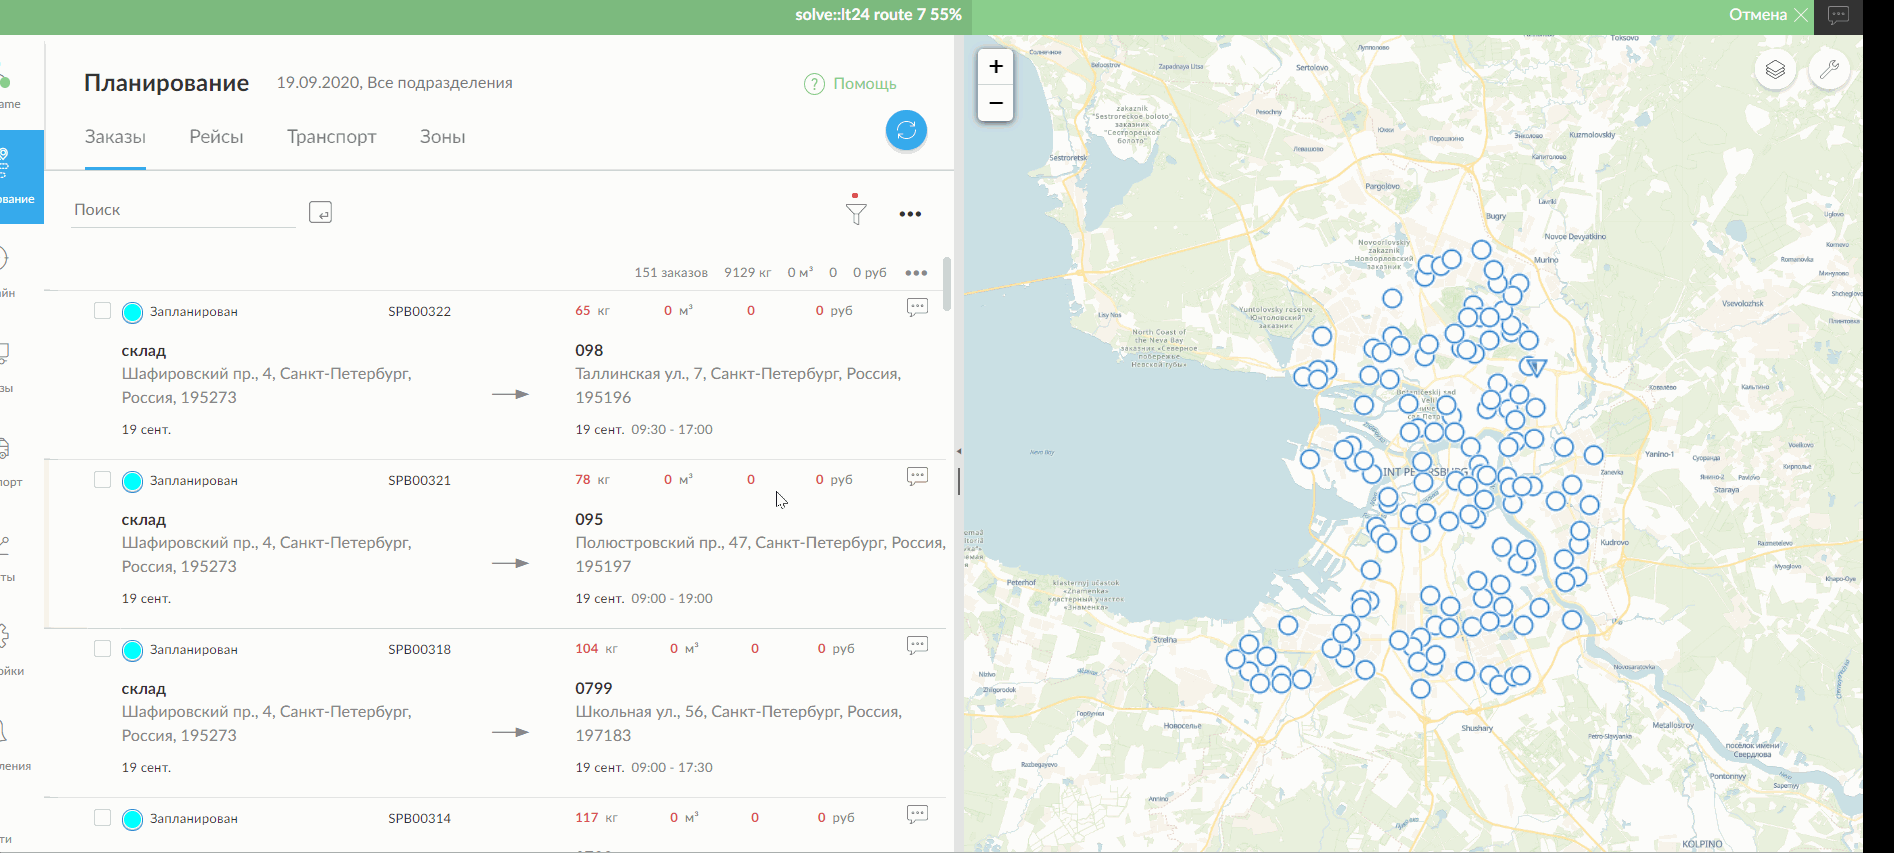
Task: Click the orders list vertical scrollbar
Action: pyautogui.click(x=947, y=285)
